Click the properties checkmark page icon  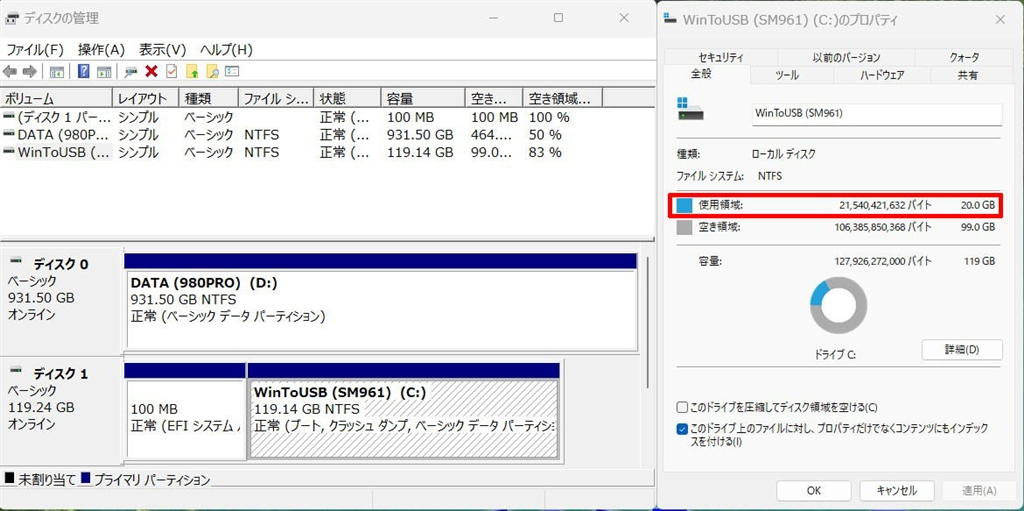(172, 71)
